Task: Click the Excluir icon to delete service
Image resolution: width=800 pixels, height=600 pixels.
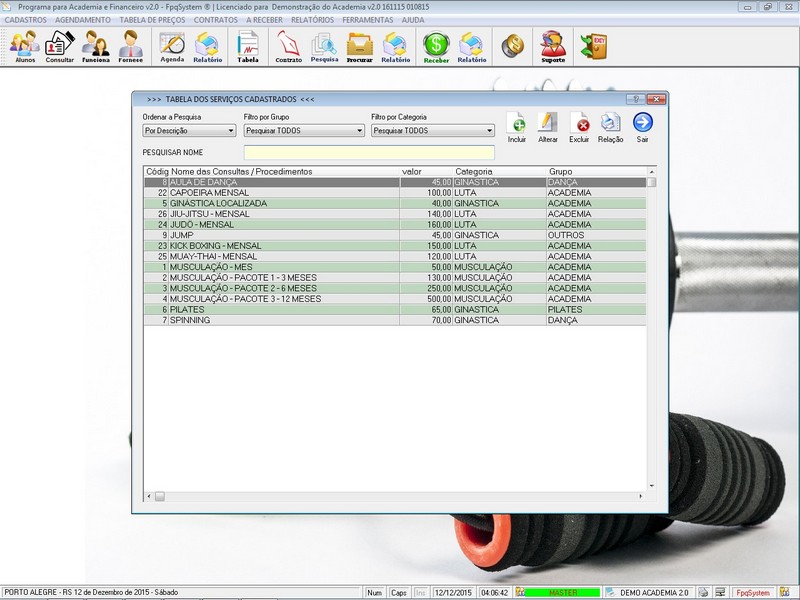Action: (579, 126)
